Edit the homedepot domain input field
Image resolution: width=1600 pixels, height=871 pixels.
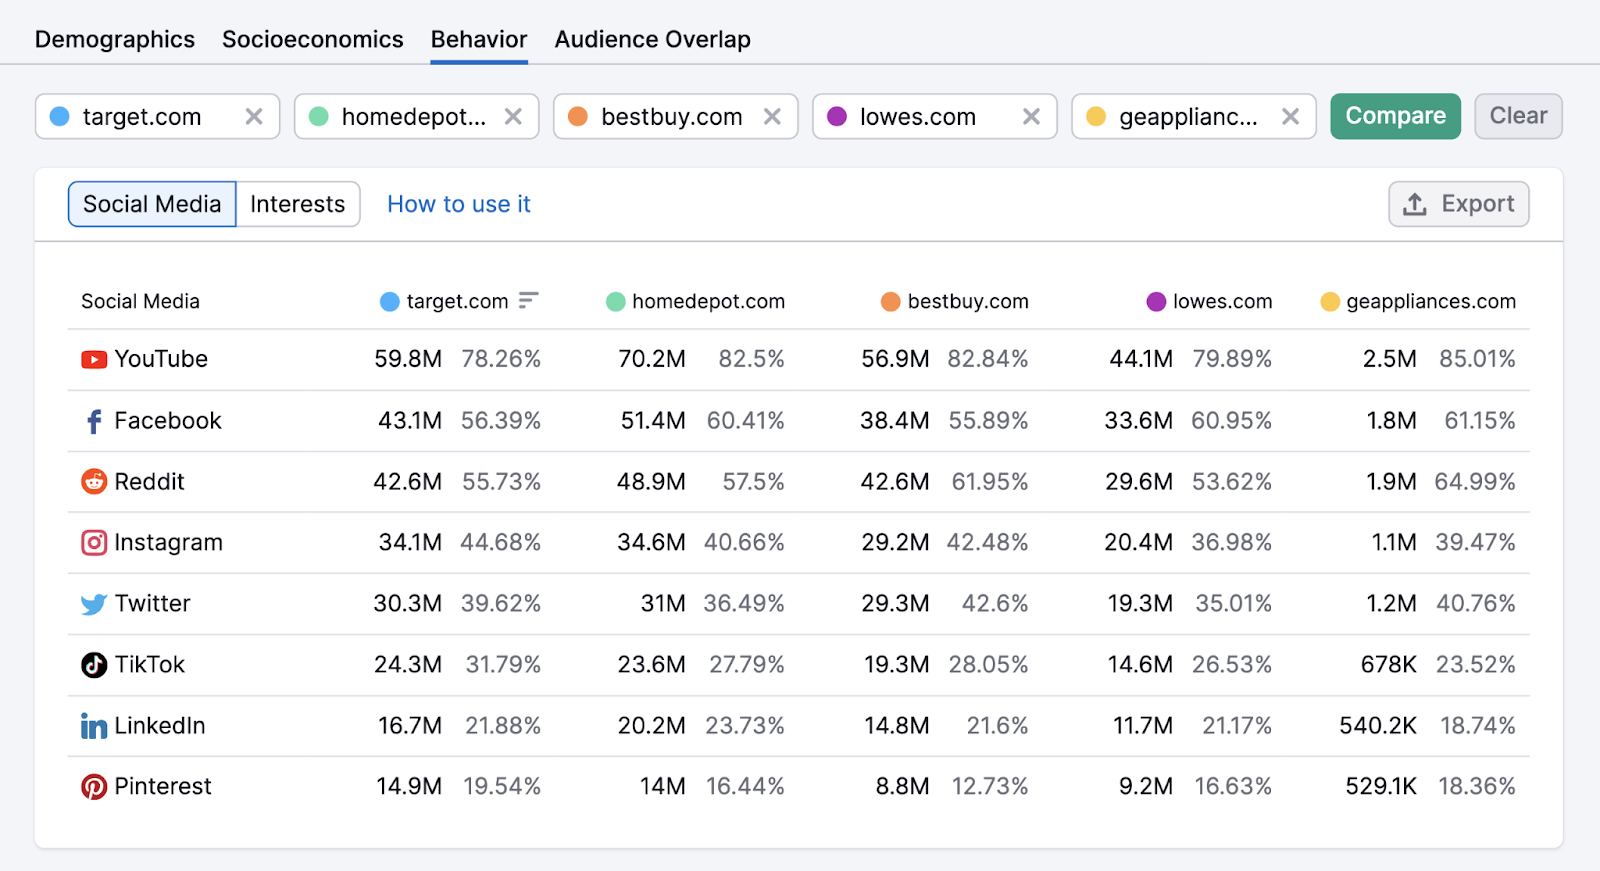413,117
